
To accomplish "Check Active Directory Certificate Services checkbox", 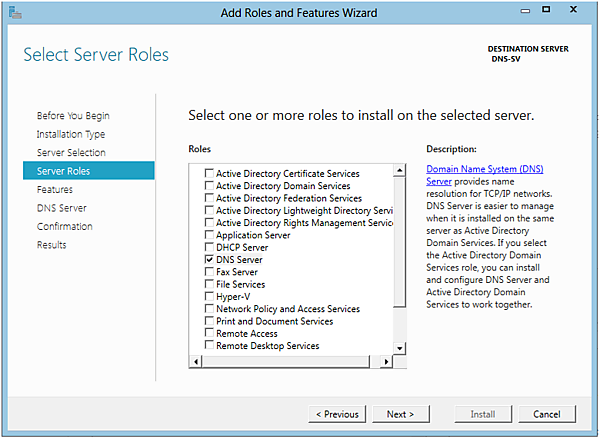I will [x=209, y=174].
